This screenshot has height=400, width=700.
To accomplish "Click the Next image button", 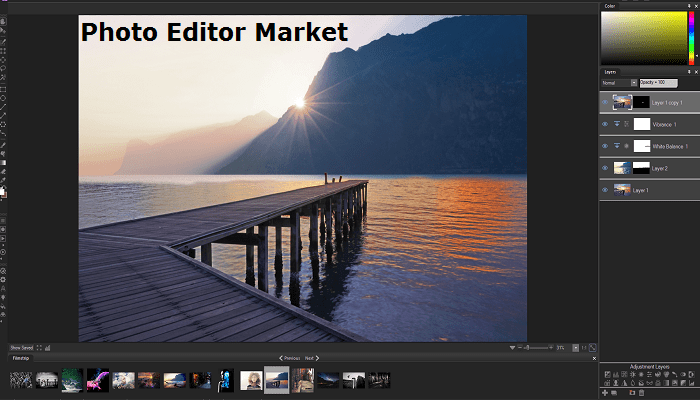I will pyautogui.click(x=311, y=357).
